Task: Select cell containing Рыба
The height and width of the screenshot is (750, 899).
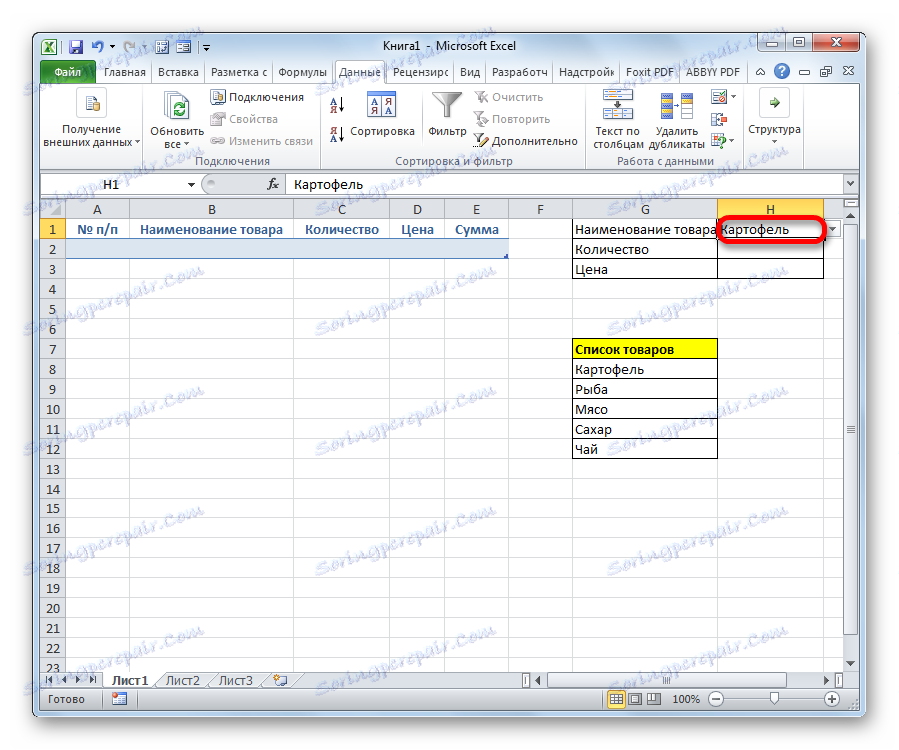Action: coord(644,389)
